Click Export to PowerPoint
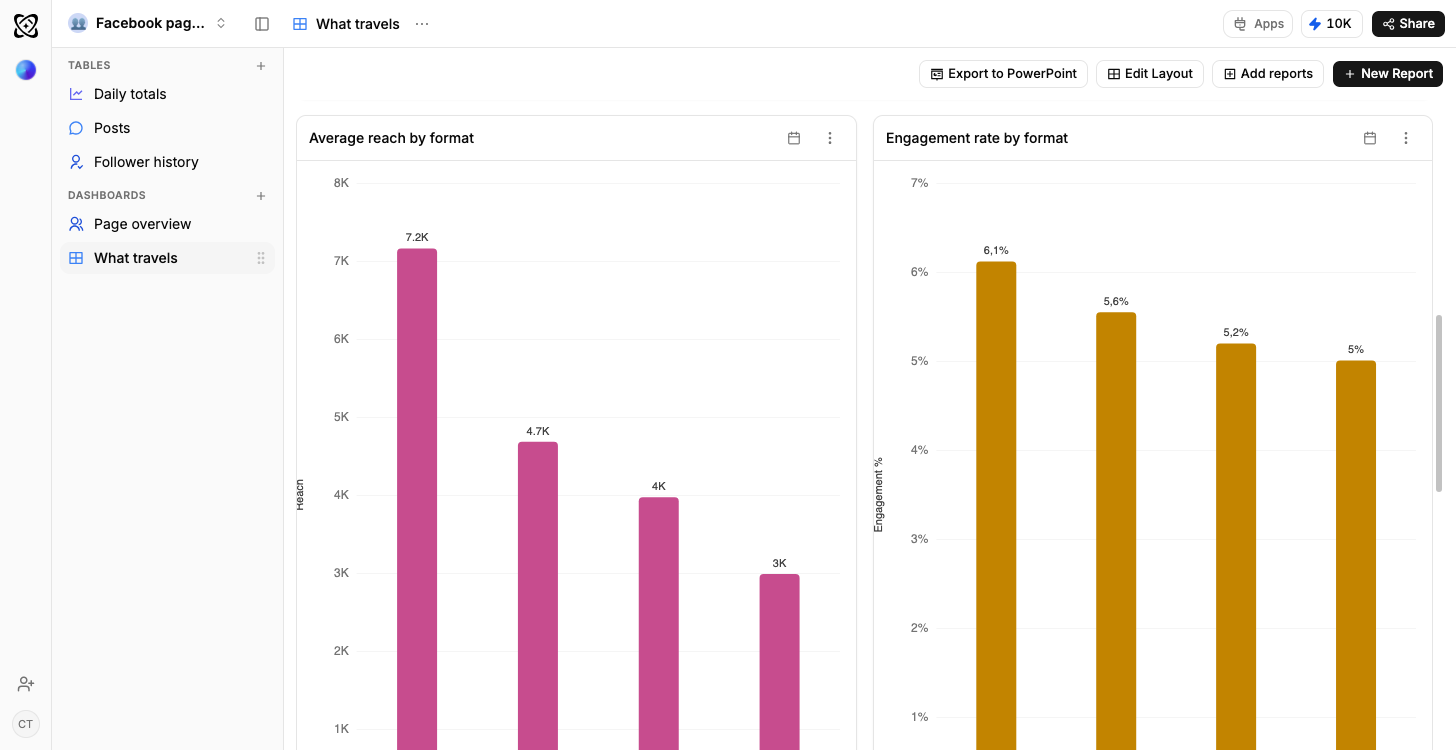1456x750 pixels. pos(1003,74)
